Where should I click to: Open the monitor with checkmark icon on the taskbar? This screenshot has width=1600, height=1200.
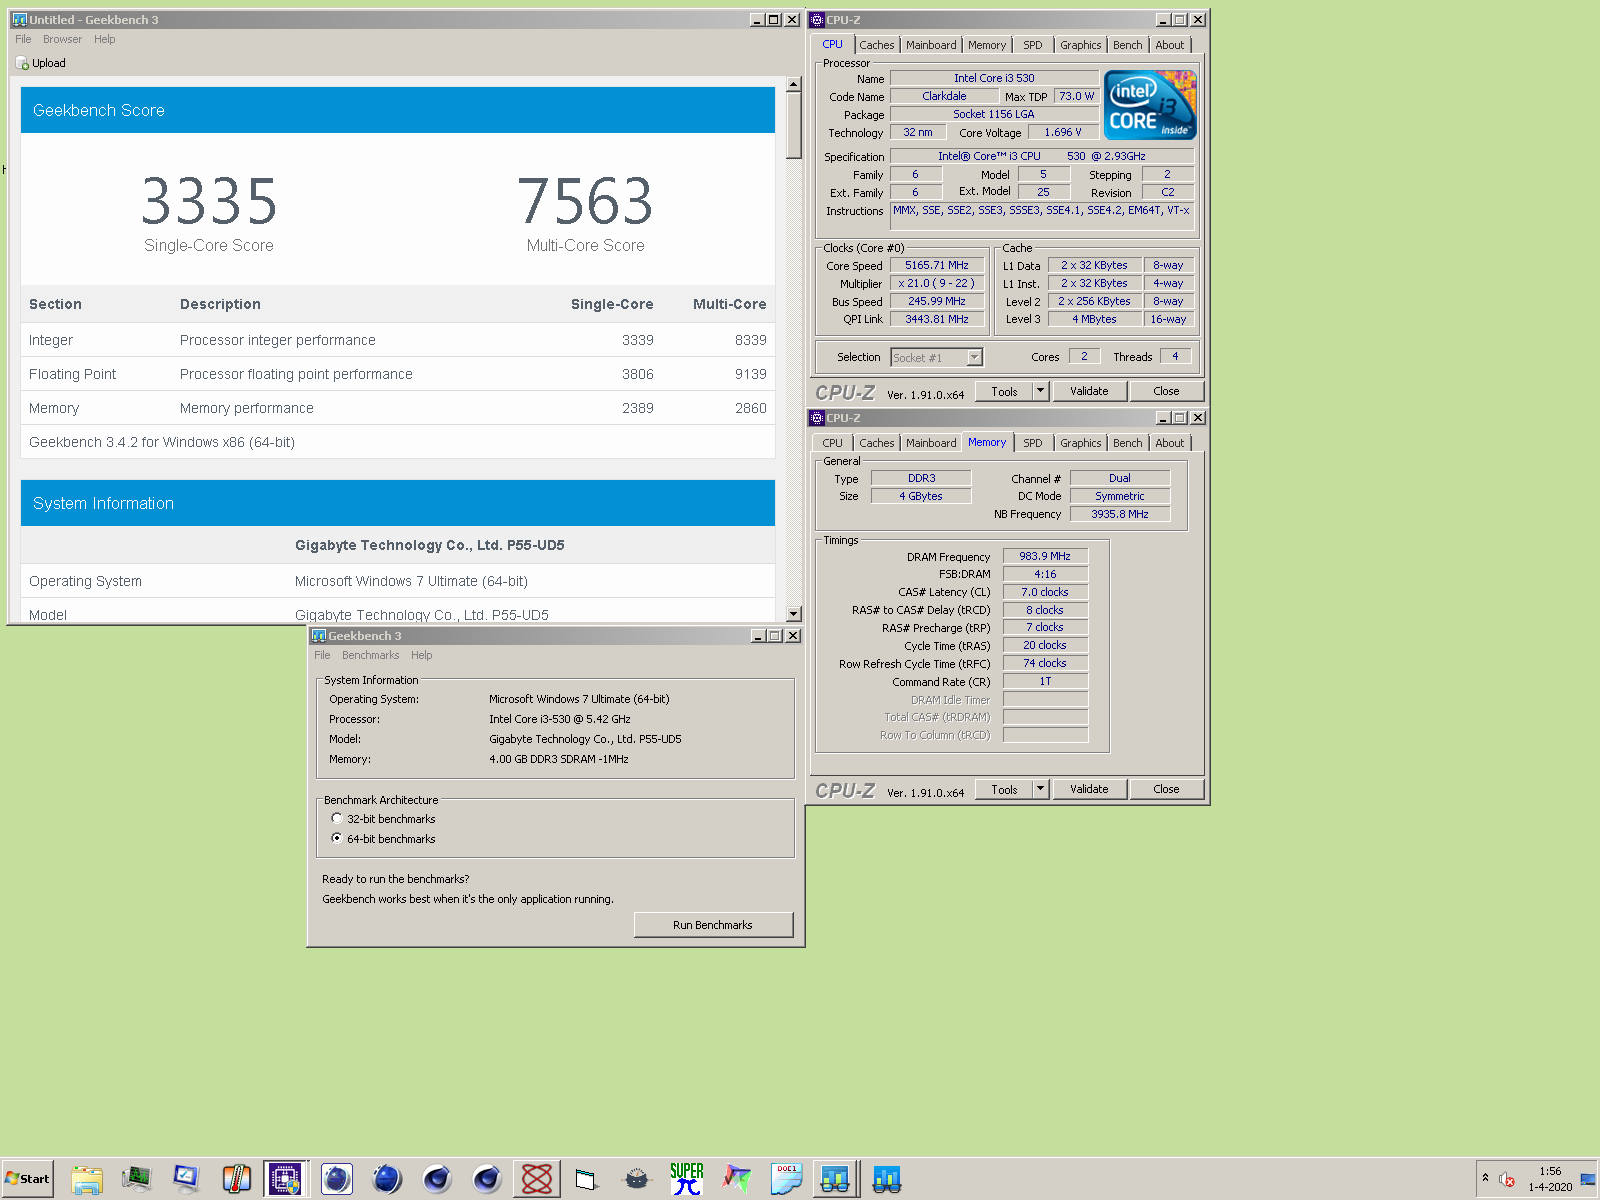[187, 1179]
